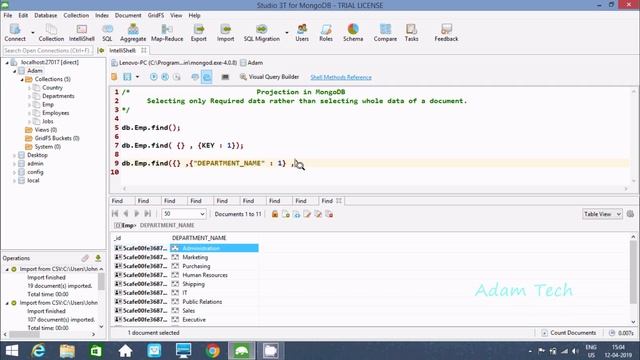Open the Aggregate editor
The height and width of the screenshot is (360, 640).
[133, 32]
